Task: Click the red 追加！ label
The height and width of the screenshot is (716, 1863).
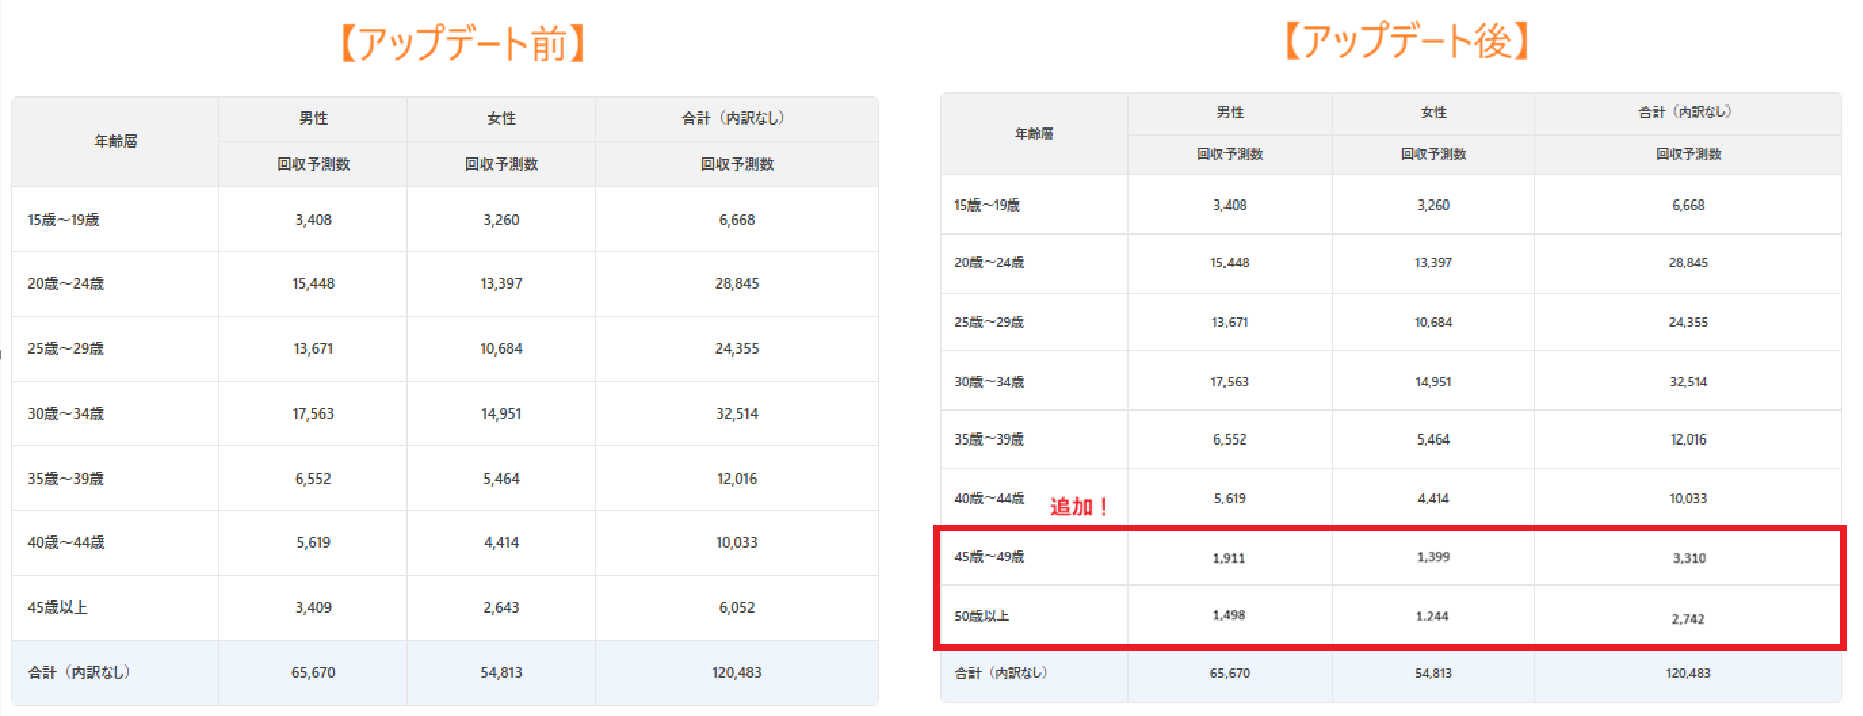Action: (1078, 507)
